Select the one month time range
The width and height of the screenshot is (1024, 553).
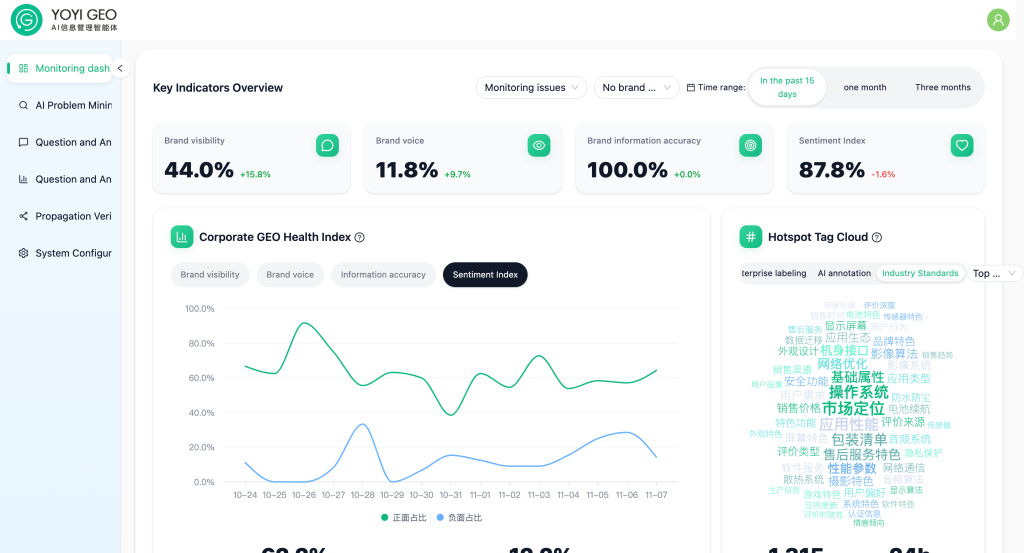pos(865,88)
